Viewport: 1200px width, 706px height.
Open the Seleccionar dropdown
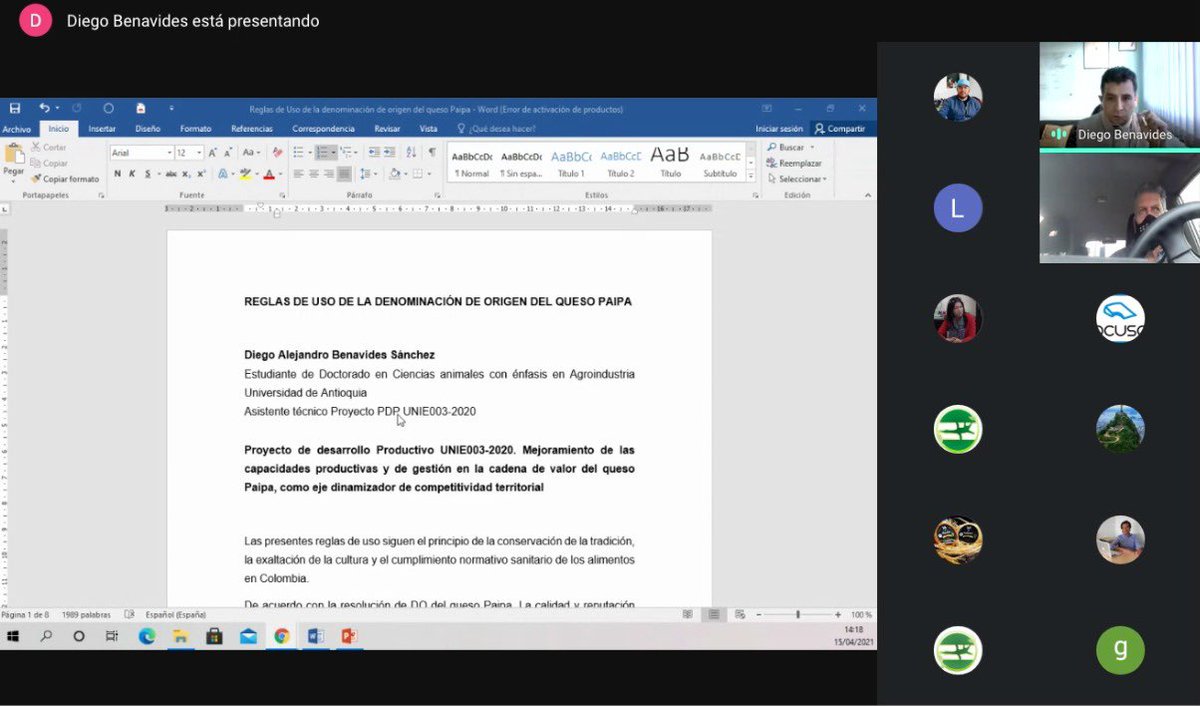[x=796, y=179]
